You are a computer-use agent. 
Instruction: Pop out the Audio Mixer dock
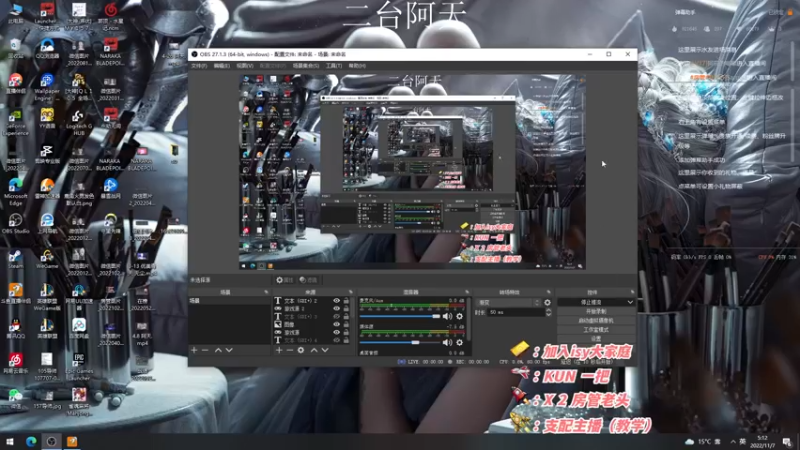[467, 292]
